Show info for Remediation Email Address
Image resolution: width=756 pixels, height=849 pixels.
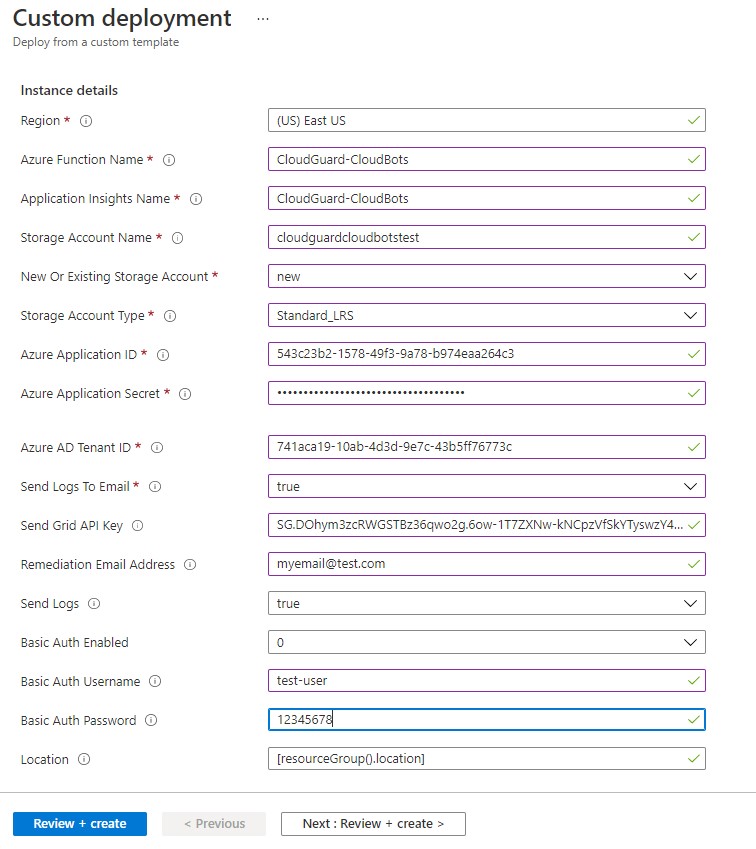point(190,565)
